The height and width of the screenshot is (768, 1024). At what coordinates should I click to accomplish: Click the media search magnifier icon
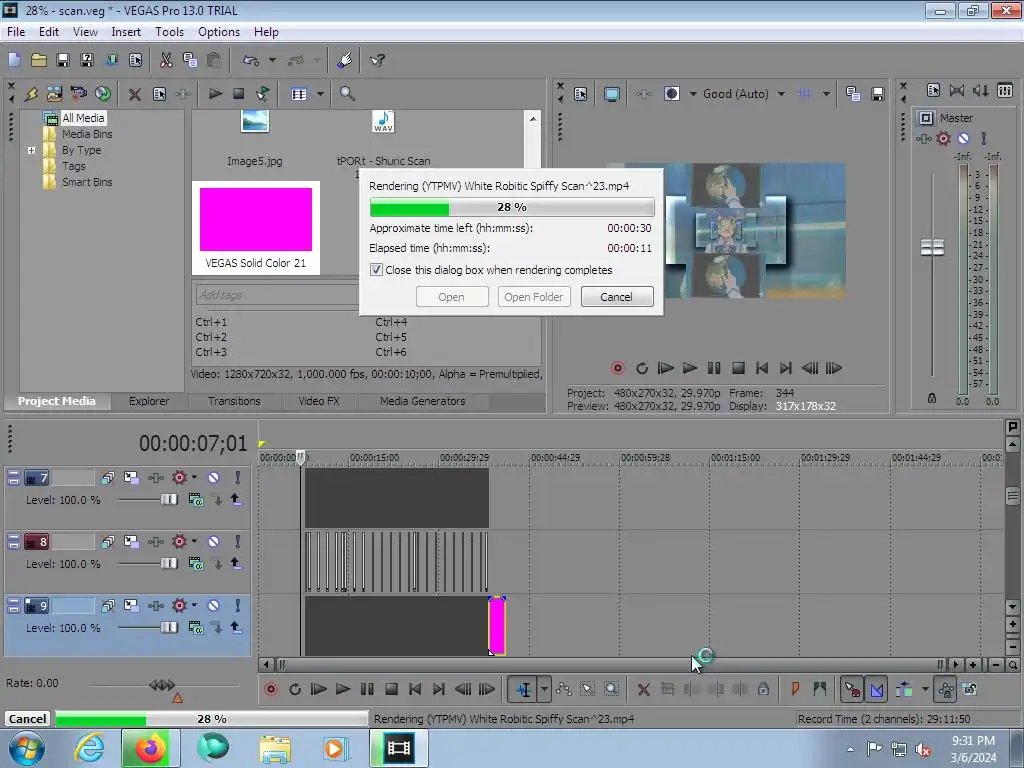pyautogui.click(x=347, y=94)
